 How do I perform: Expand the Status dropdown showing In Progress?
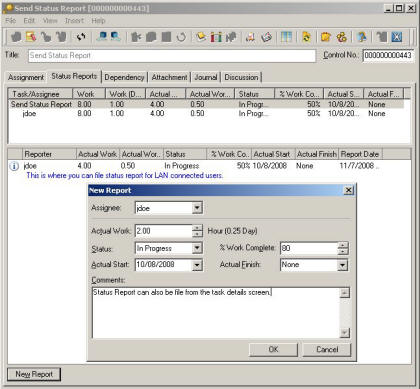[x=197, y=248]
